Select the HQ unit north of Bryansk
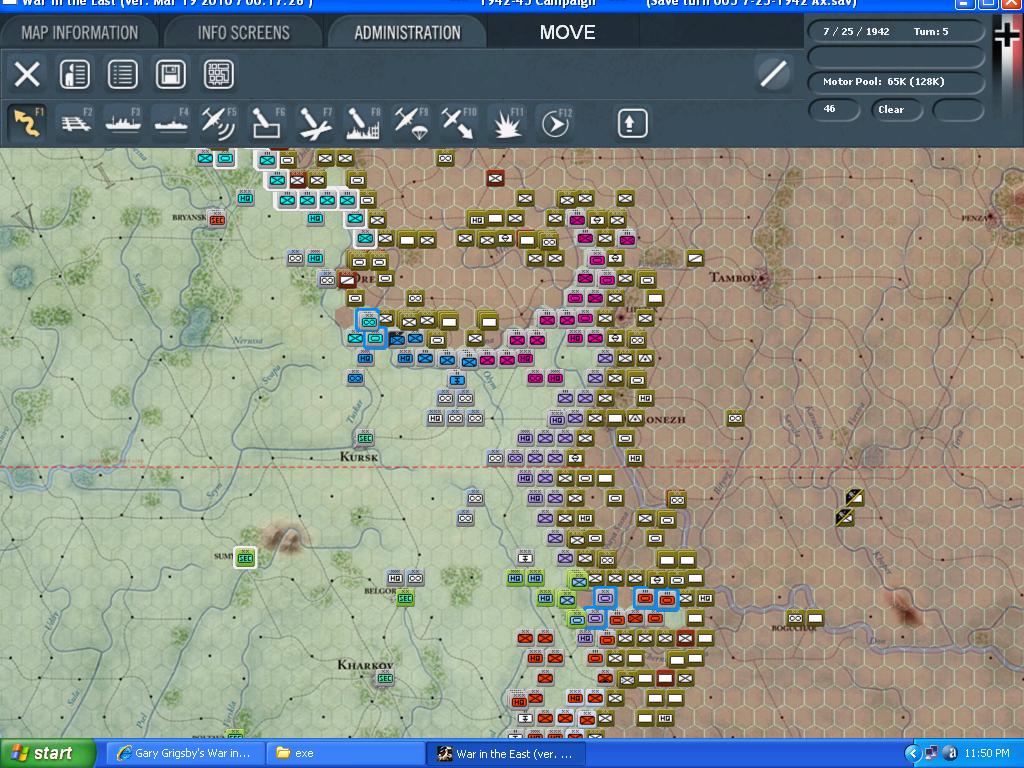The width and height of the screenshot is (1024, 768). (245, 198)
